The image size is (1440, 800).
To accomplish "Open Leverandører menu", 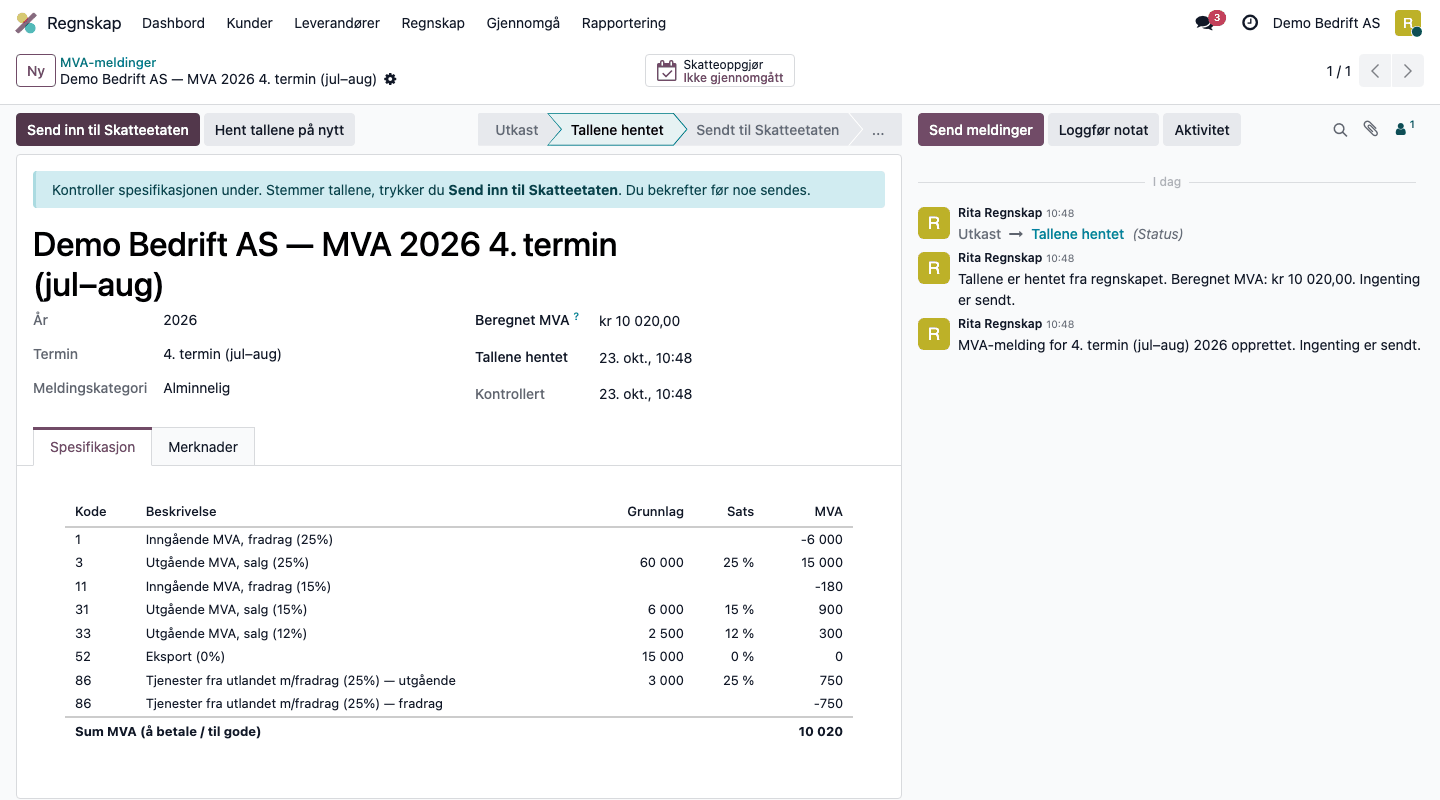I will tap(337, 23).
